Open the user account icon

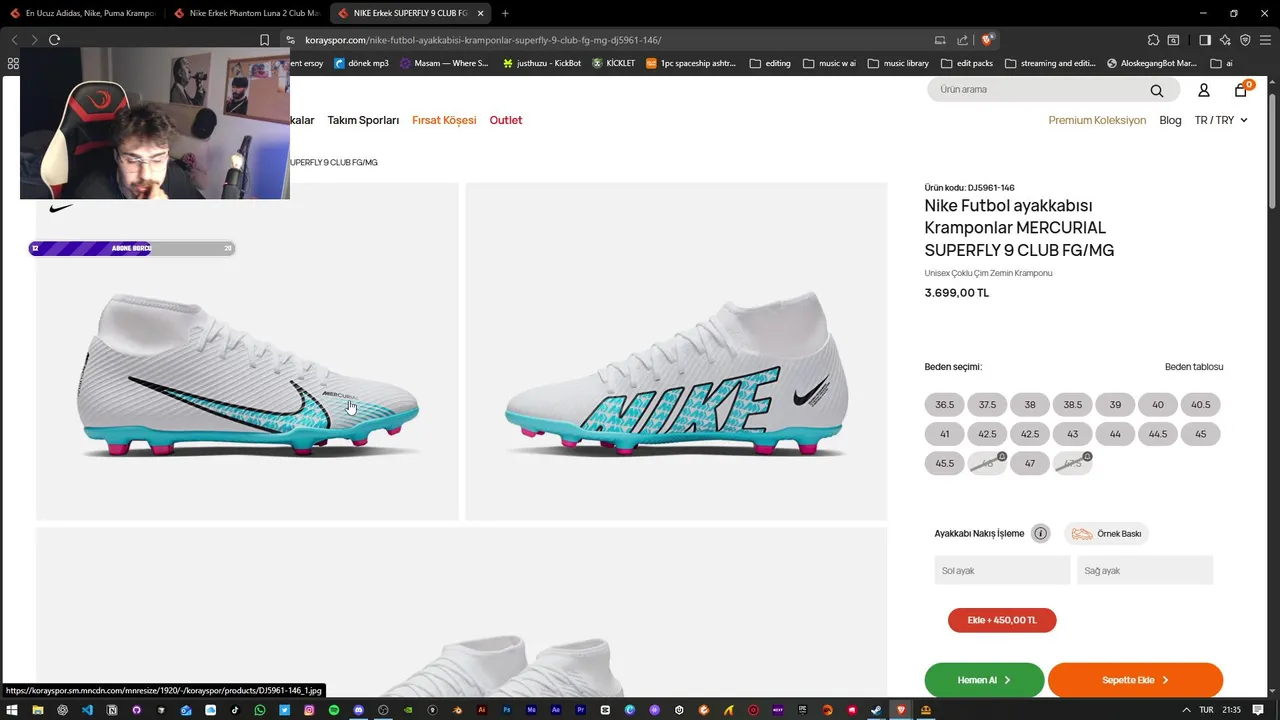(1204, 90)
